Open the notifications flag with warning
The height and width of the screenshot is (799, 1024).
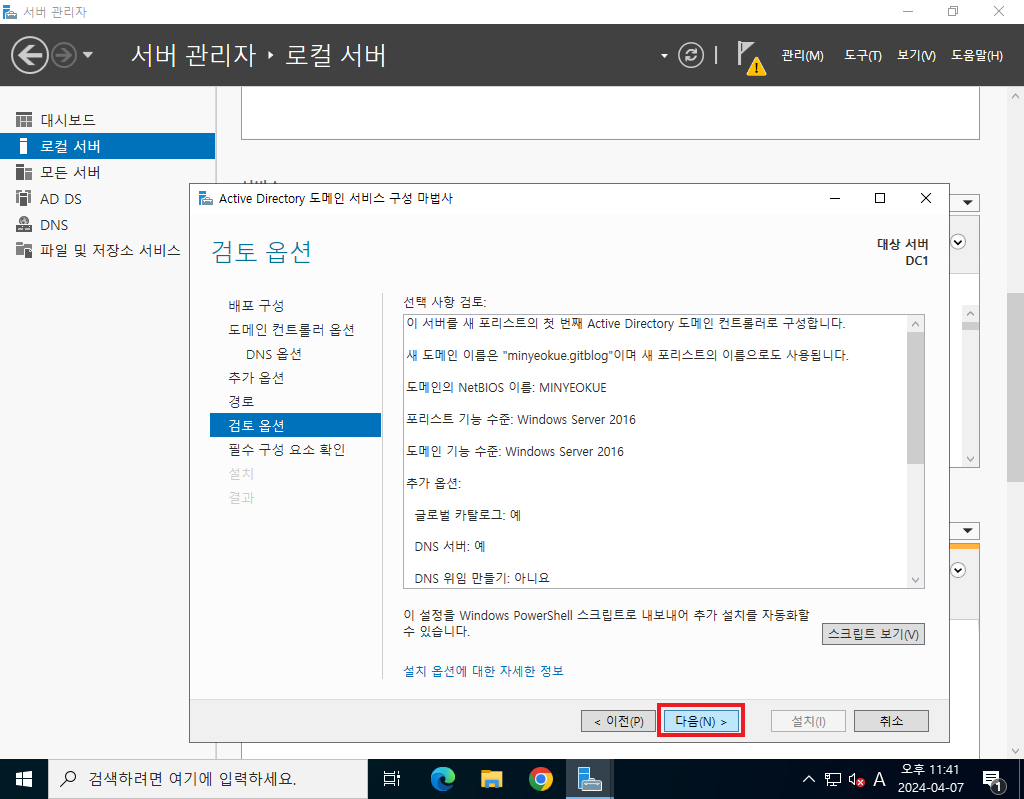751,57
